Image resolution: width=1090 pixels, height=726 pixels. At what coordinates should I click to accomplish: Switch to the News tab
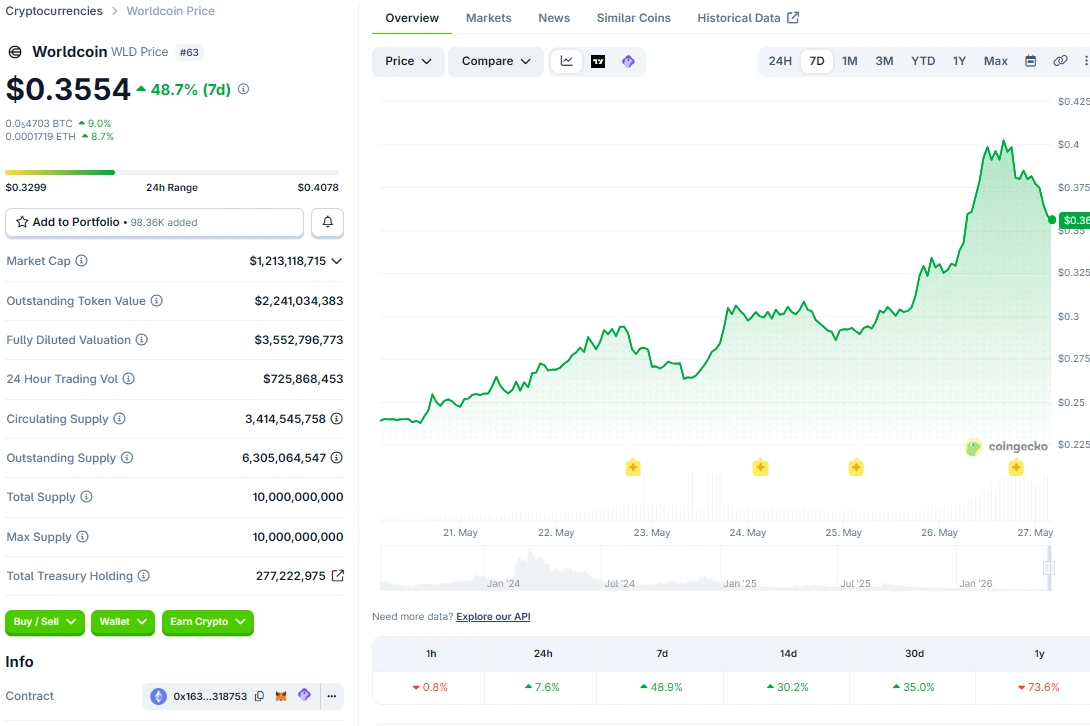[x=554, y=18]
